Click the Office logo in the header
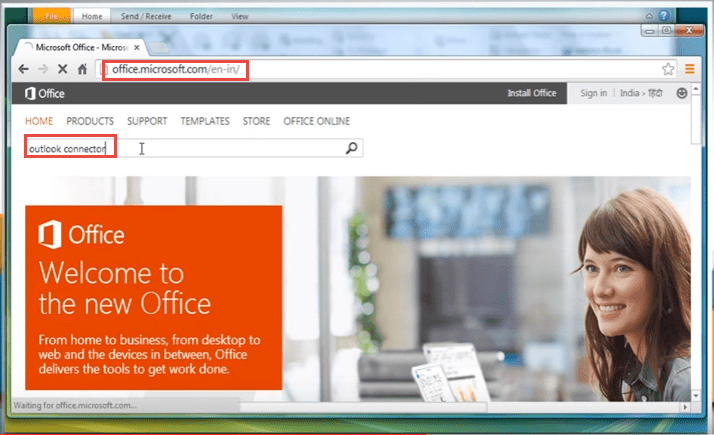714x435 pixels. pos(45,93)
